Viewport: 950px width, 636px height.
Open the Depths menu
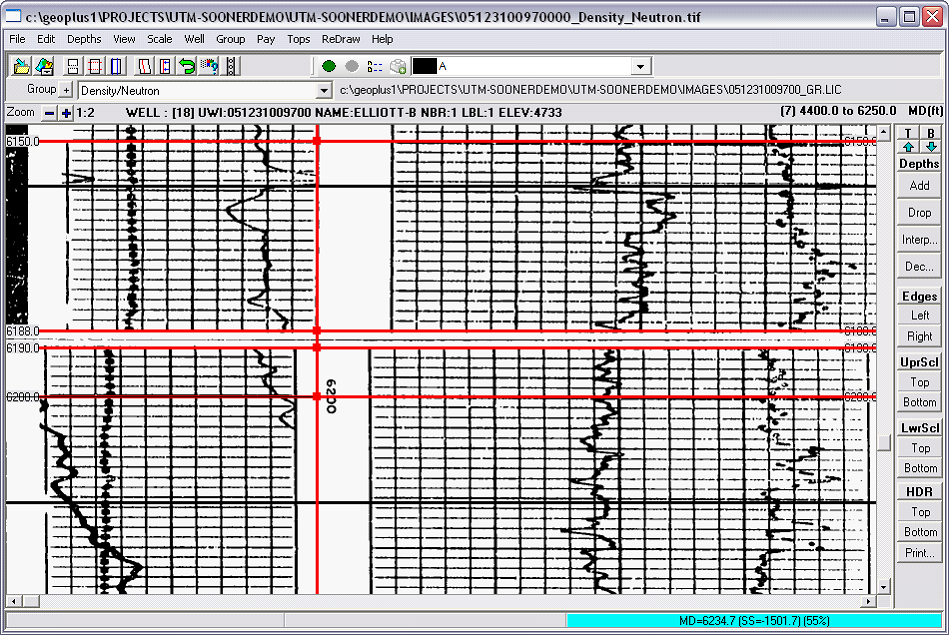(x=84, y=39)
